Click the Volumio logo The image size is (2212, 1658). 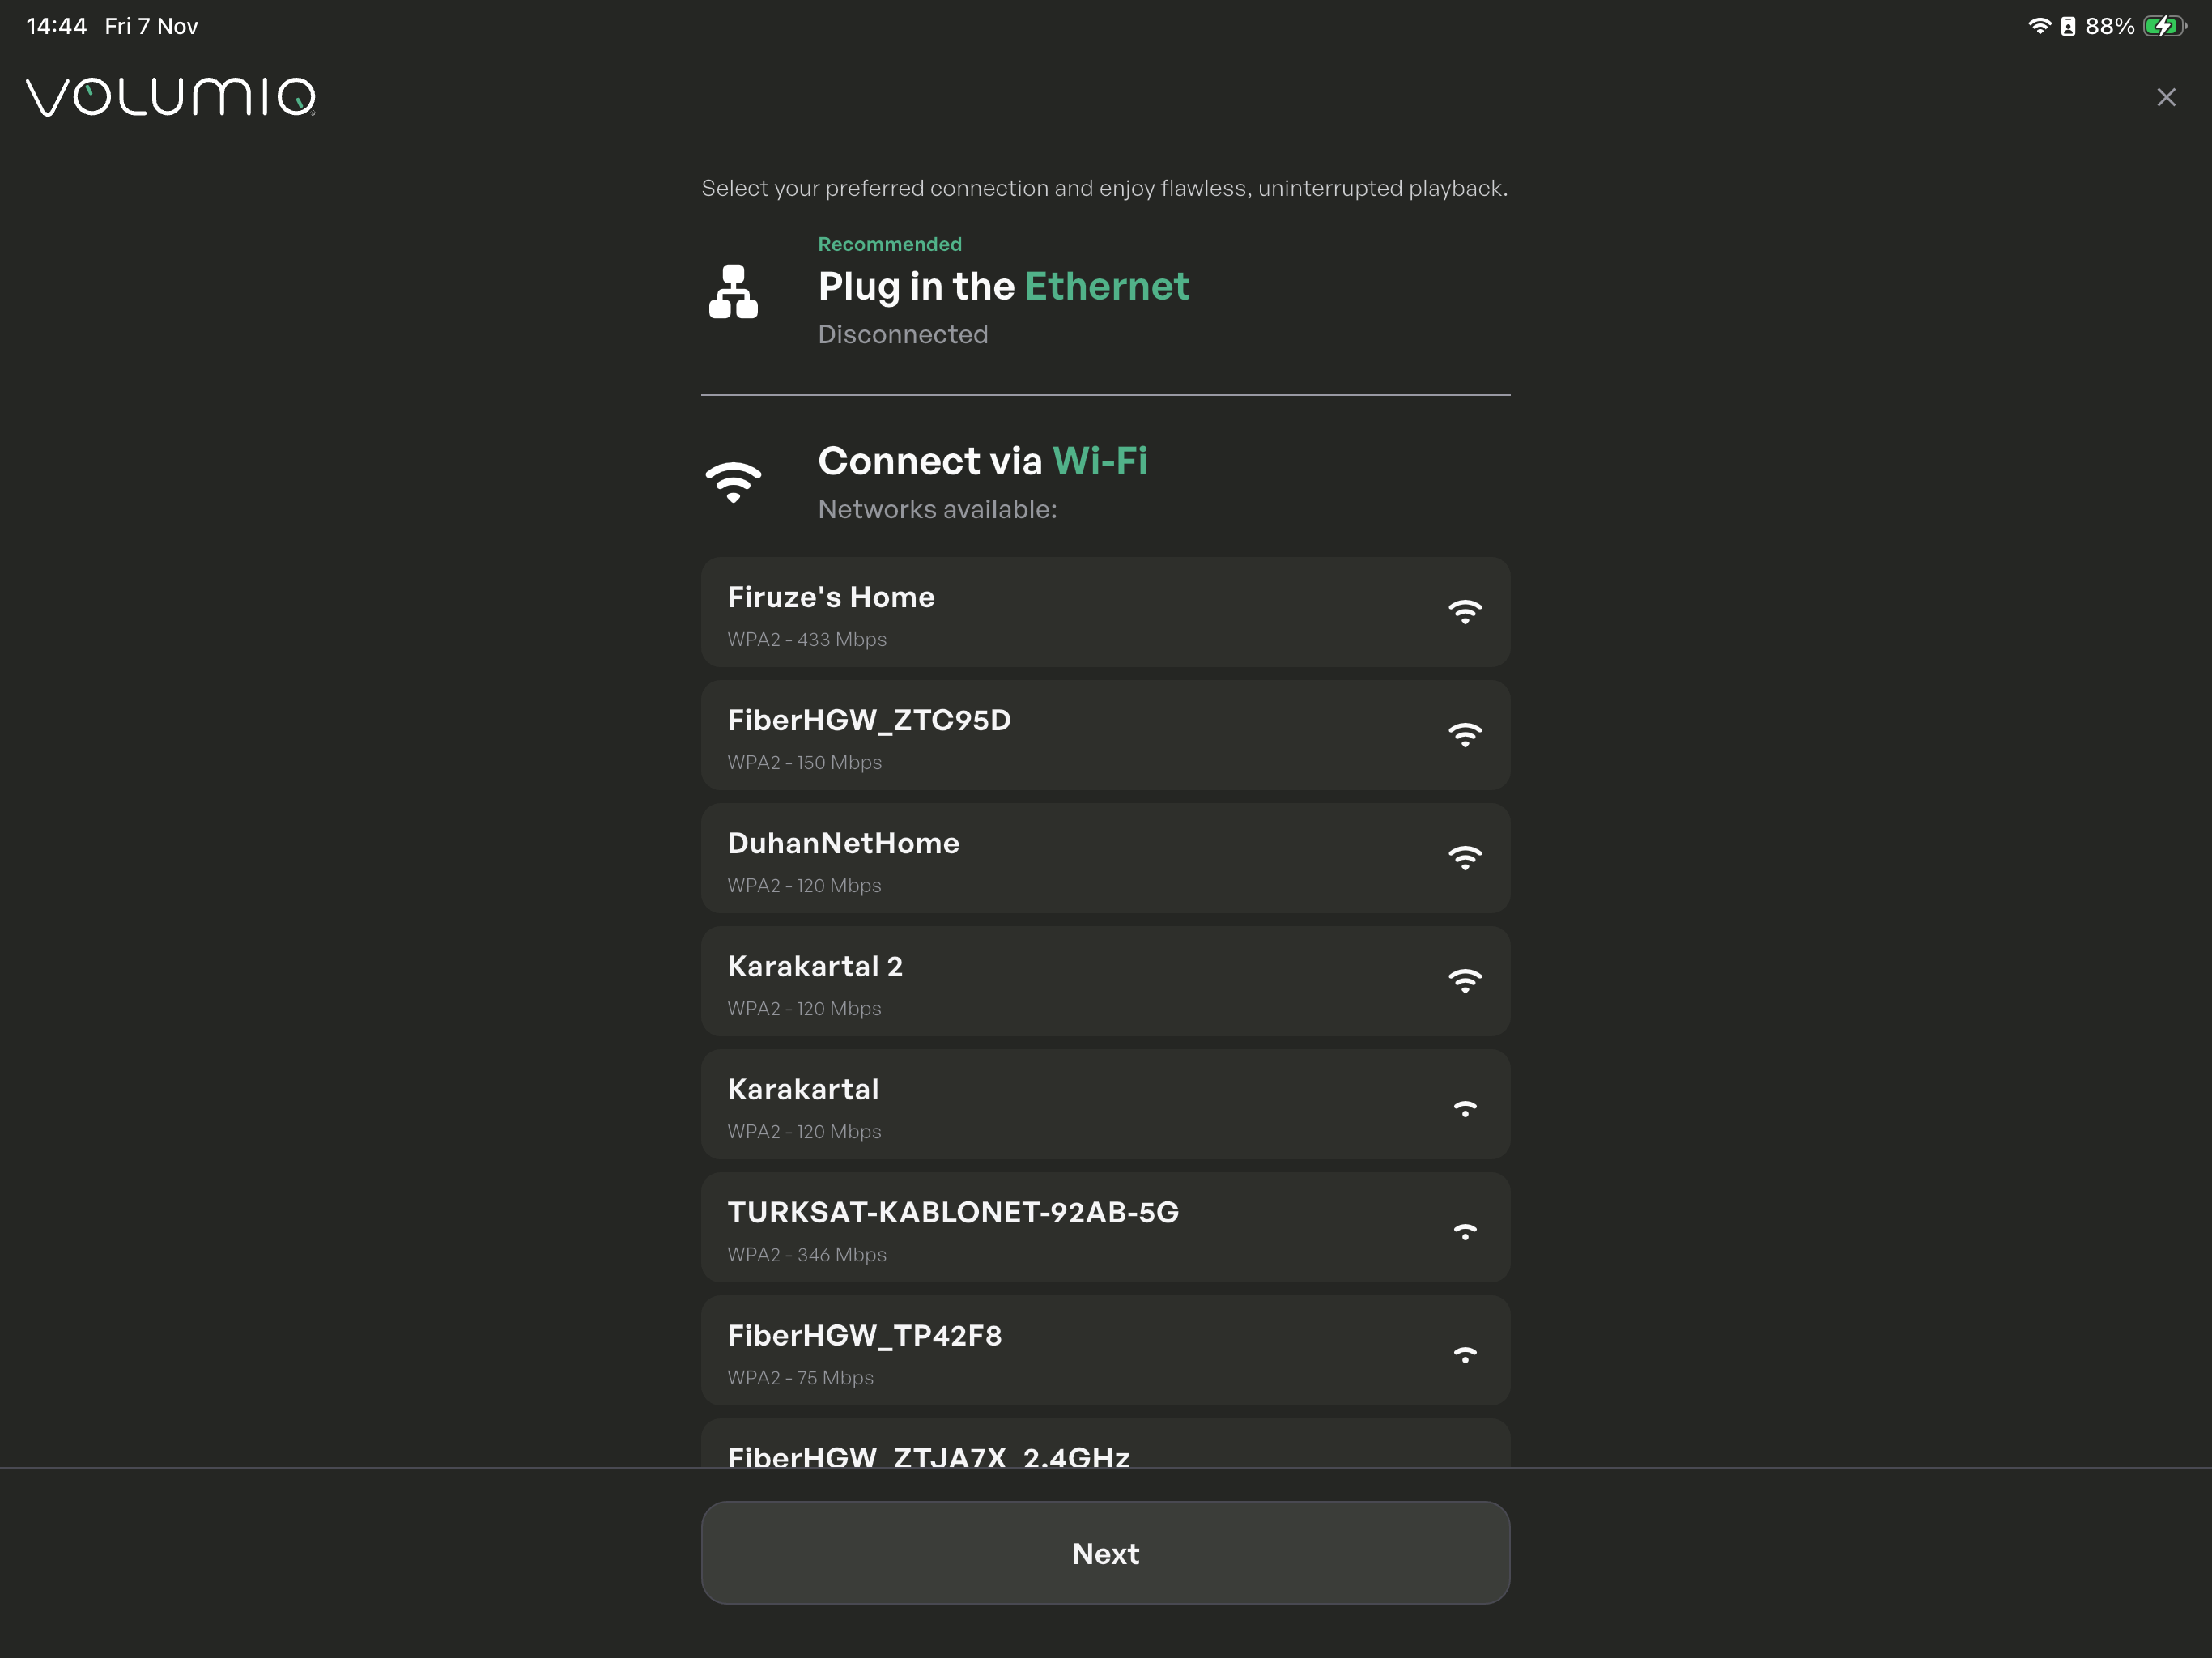point(171,97)
